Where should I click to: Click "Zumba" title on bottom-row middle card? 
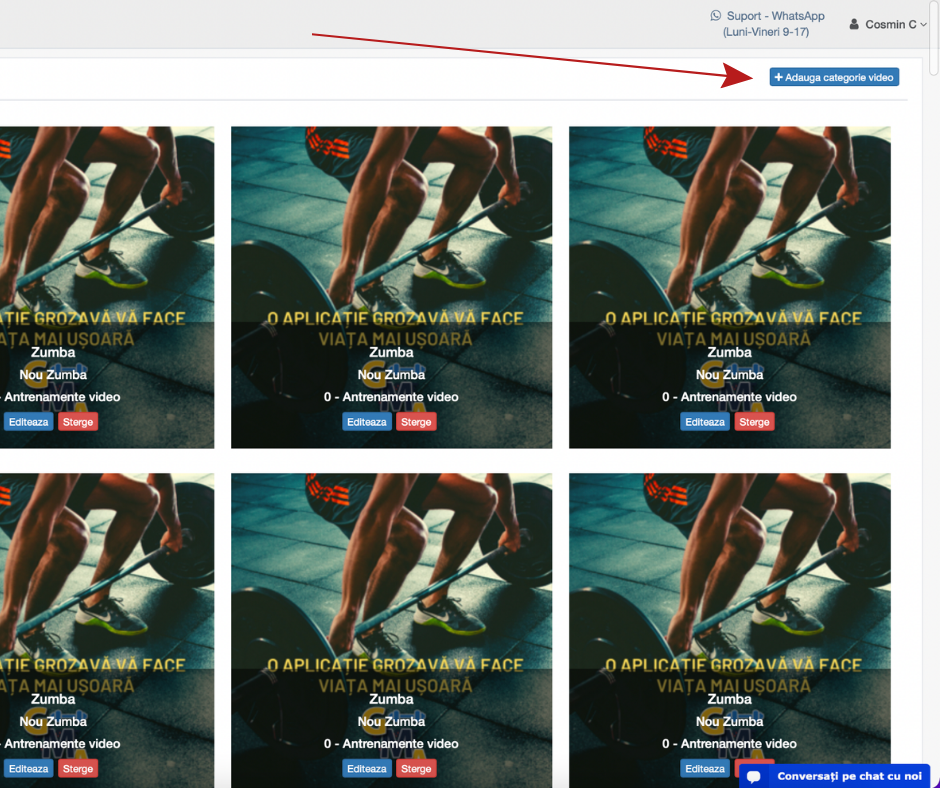pyautogui.click(x=391, y=699)
